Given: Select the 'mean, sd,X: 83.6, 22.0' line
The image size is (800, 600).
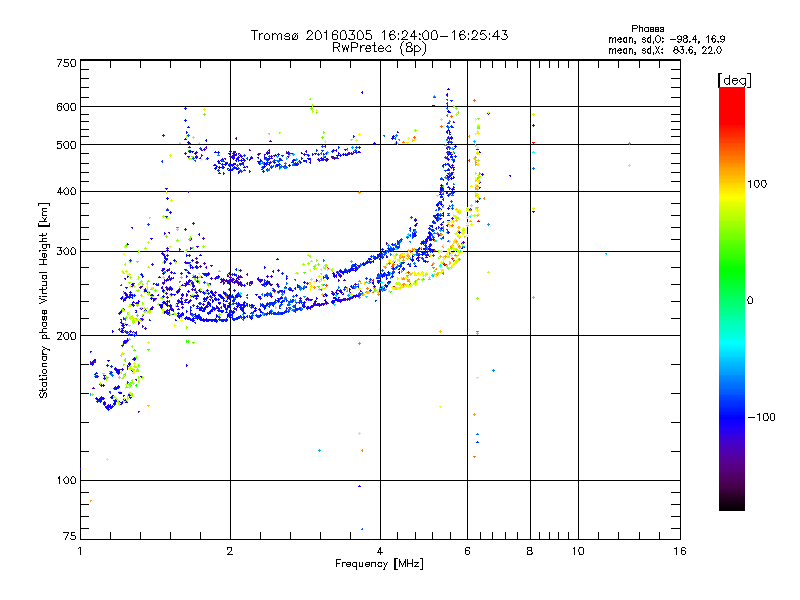Looking at the screenshot, I should 665,50.
